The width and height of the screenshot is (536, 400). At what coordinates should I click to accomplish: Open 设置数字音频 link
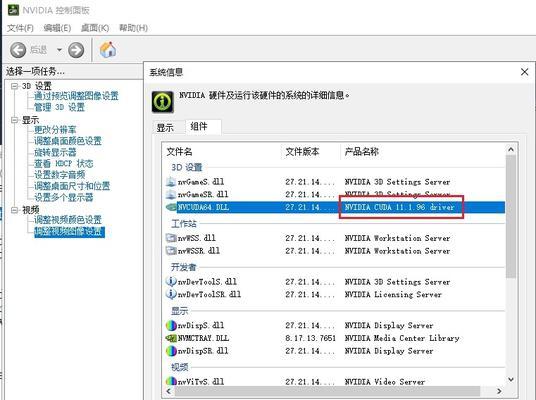[59, 175]
